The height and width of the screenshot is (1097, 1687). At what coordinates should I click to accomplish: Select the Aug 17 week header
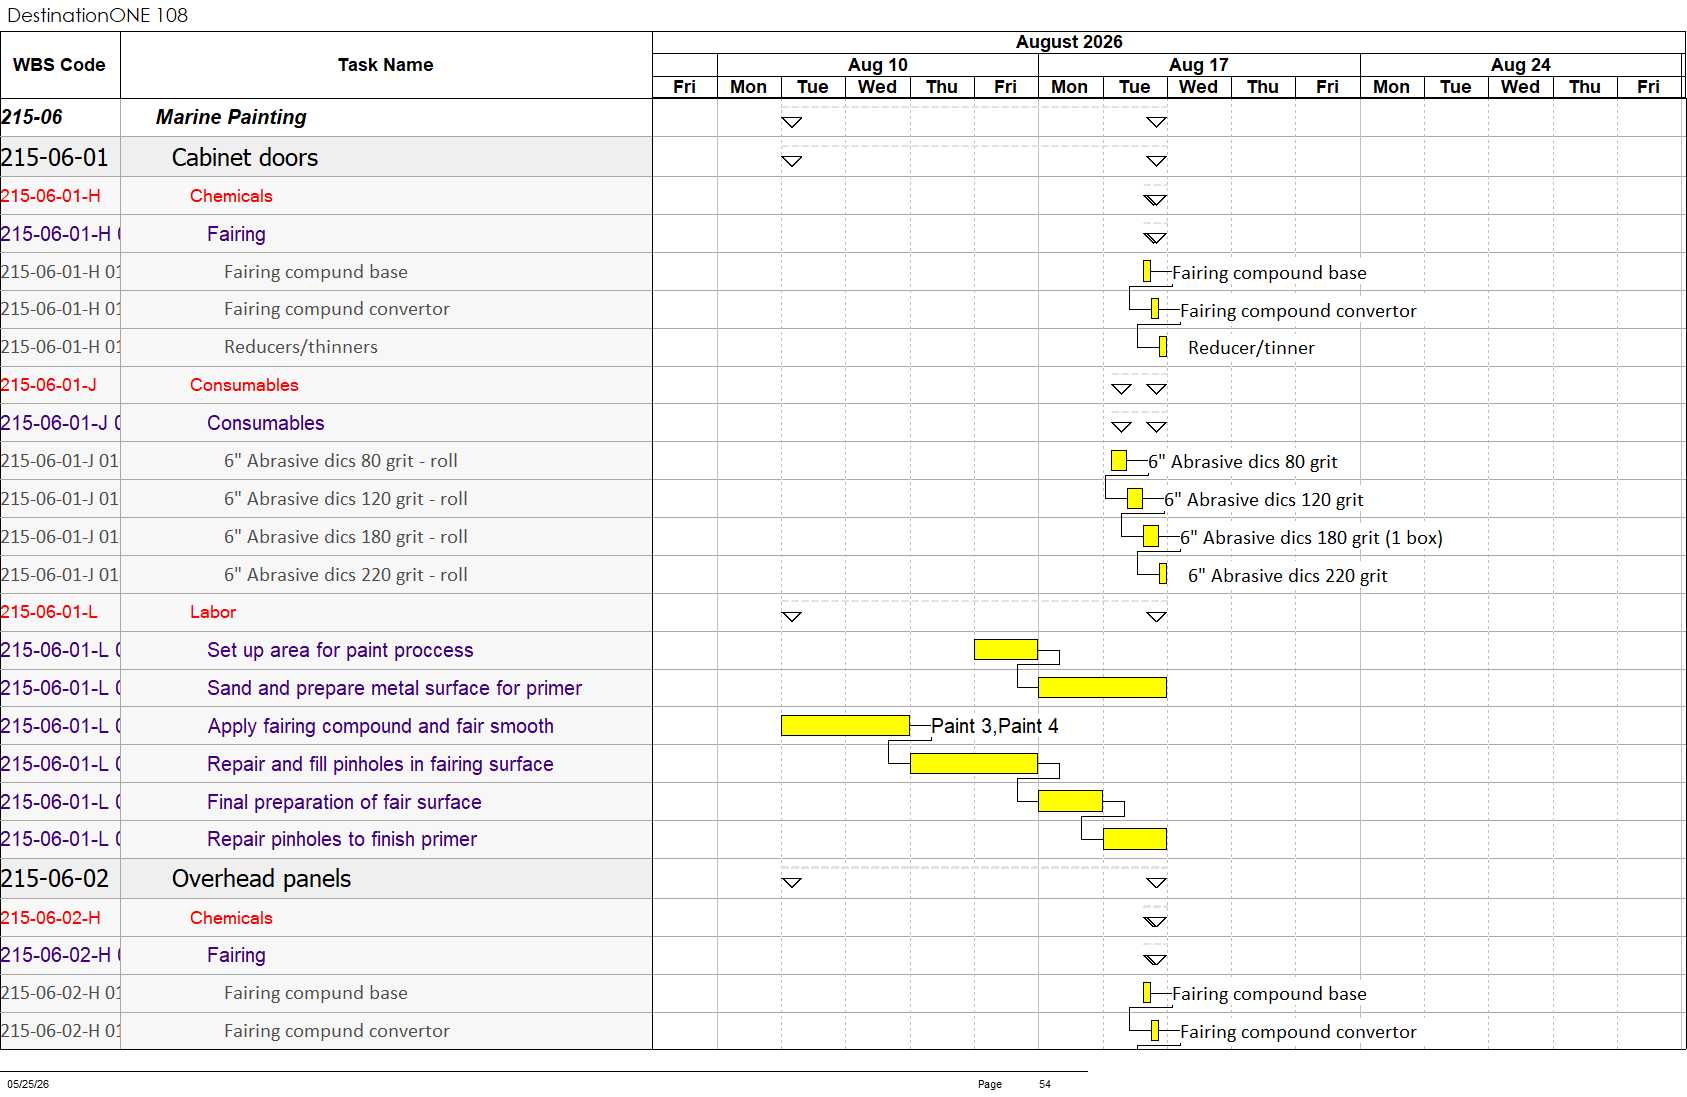click(1199, 65)
